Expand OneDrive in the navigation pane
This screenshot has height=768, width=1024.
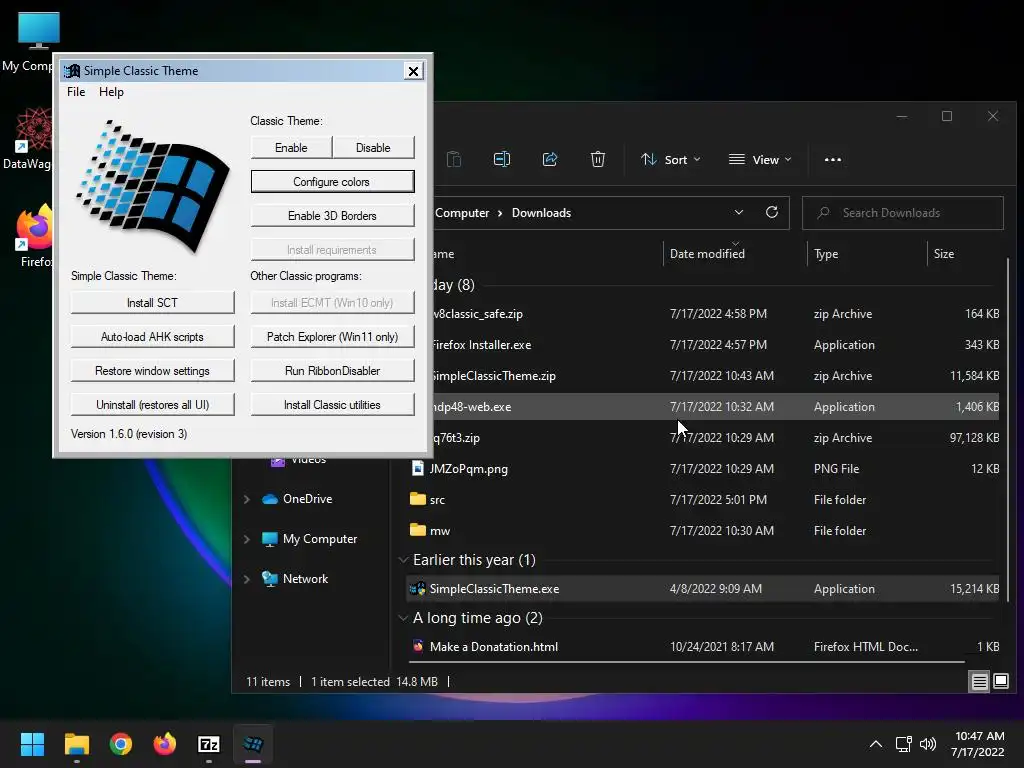pyautogui.click(x=247, y=499)
